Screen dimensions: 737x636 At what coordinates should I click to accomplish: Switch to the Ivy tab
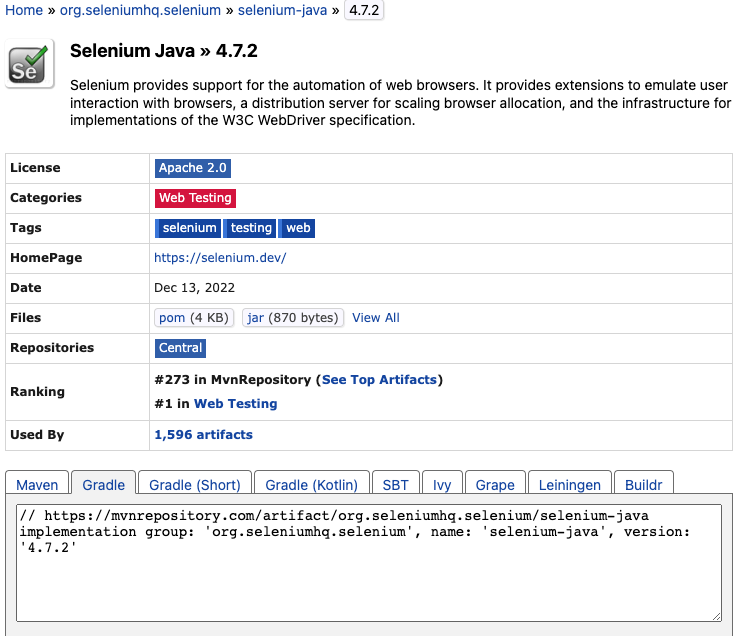point(442,484)
